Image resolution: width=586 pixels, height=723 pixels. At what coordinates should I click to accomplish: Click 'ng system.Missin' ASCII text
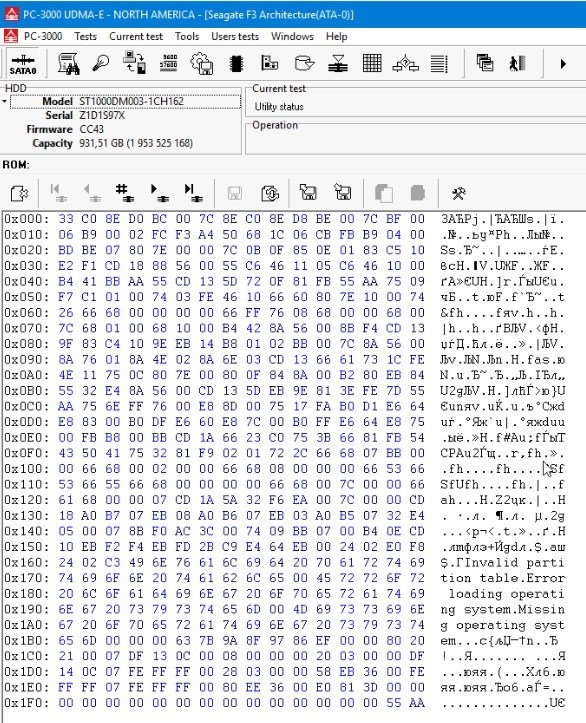pos(503,610)
